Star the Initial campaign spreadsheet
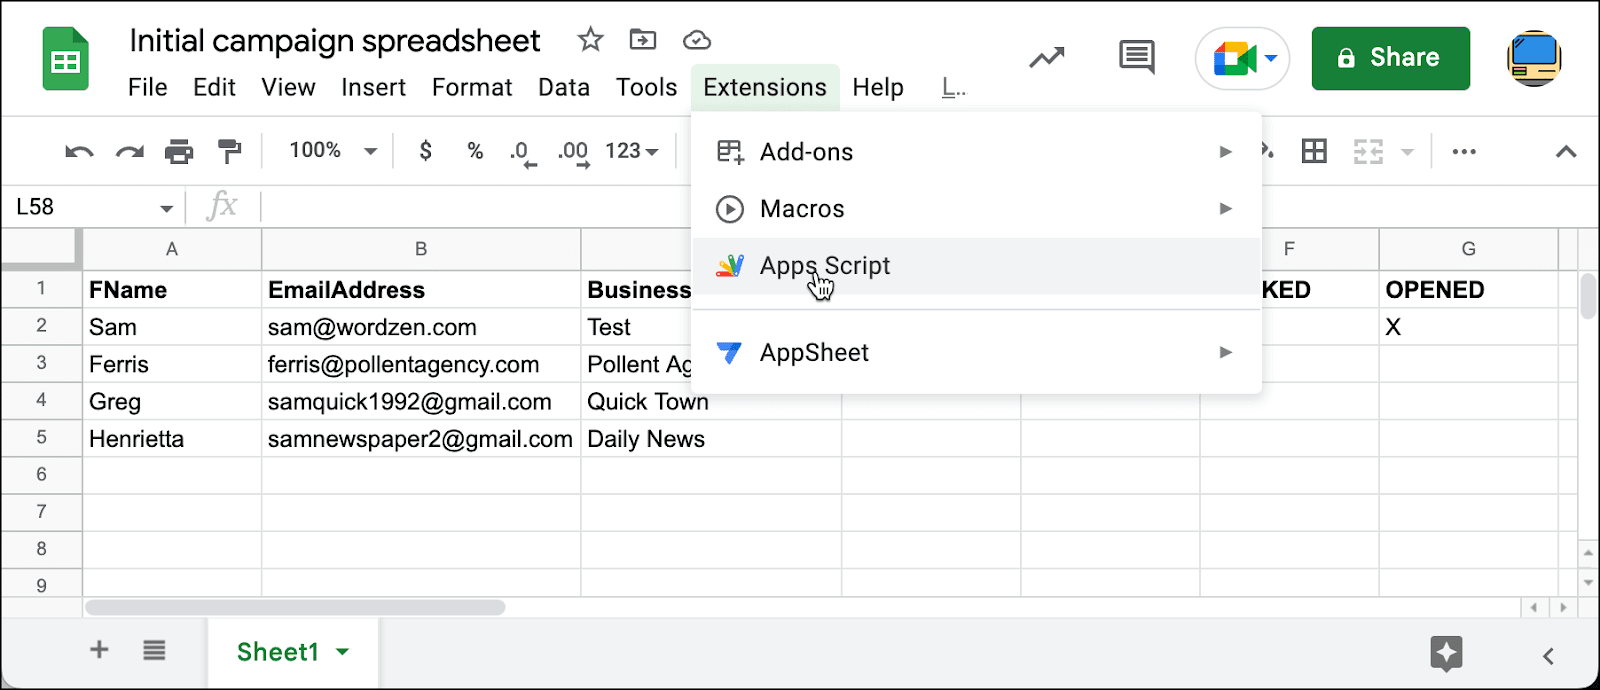Screen dimensions: 1600x690 tap(590, 40)
